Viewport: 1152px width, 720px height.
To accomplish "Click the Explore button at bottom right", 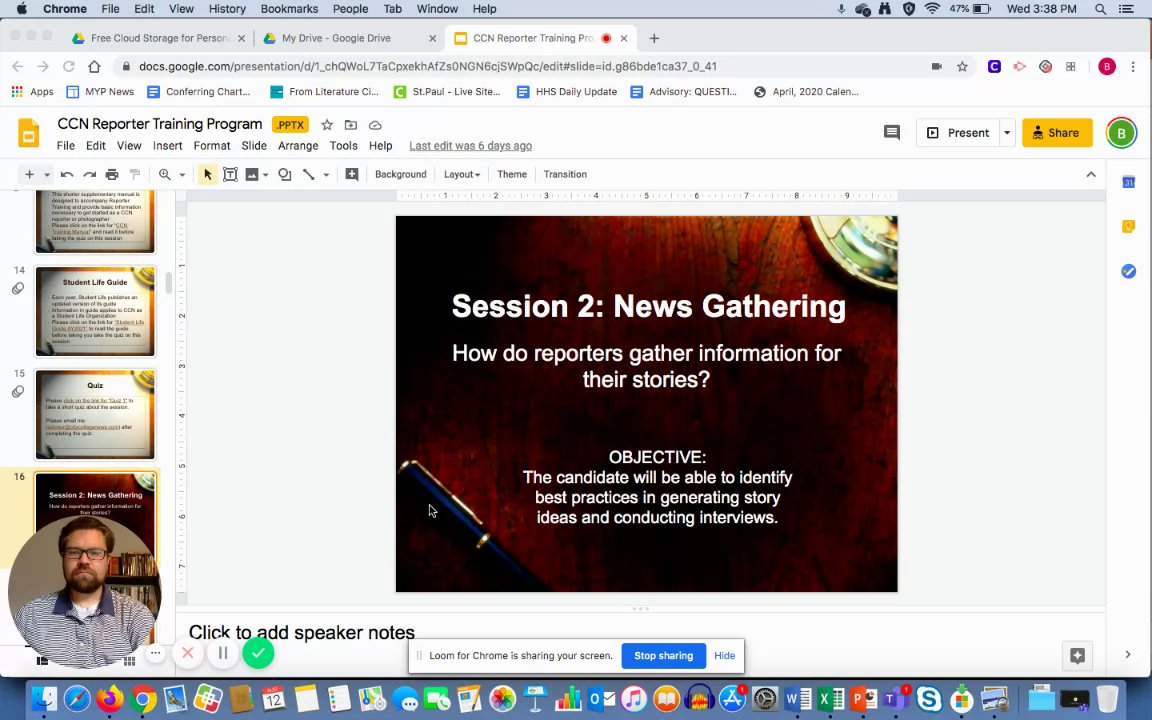I will (x=1077, y=655).
